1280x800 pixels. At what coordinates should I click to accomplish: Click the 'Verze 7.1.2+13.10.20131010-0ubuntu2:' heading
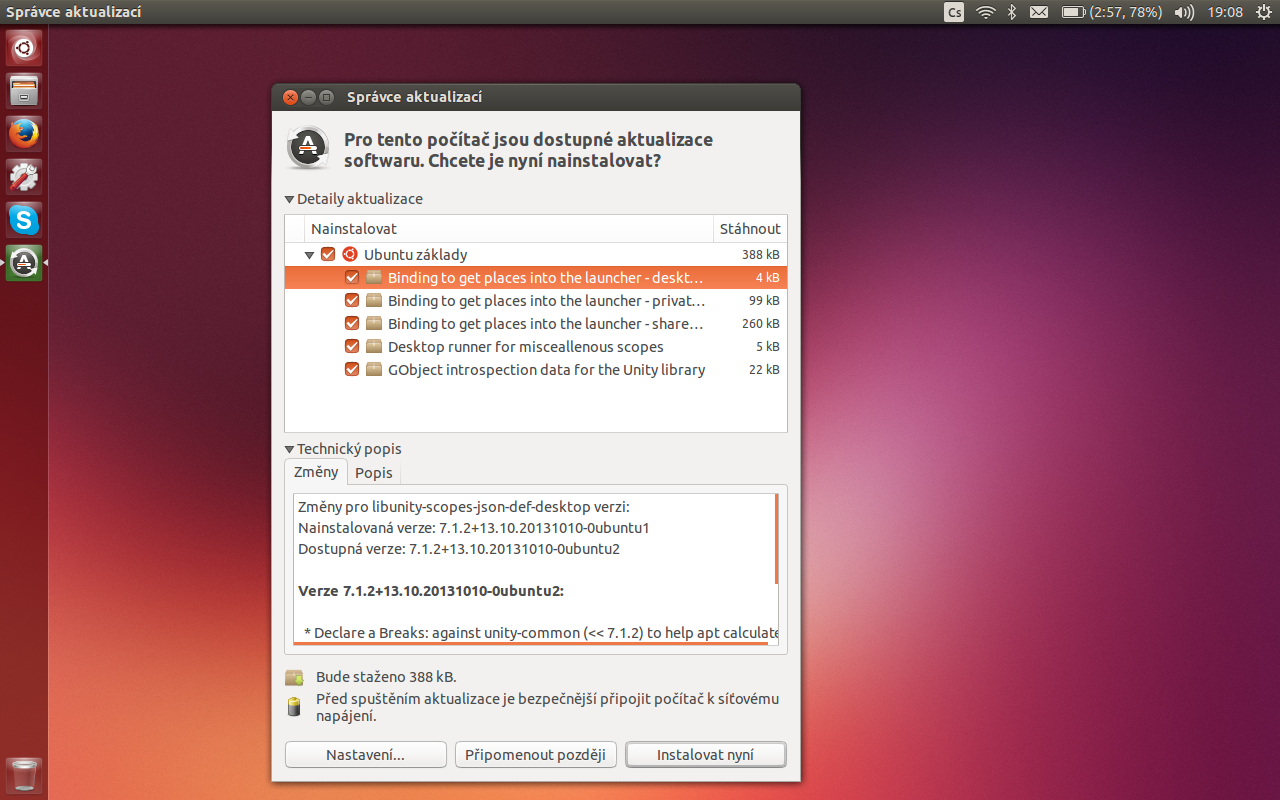click(431, 591)
